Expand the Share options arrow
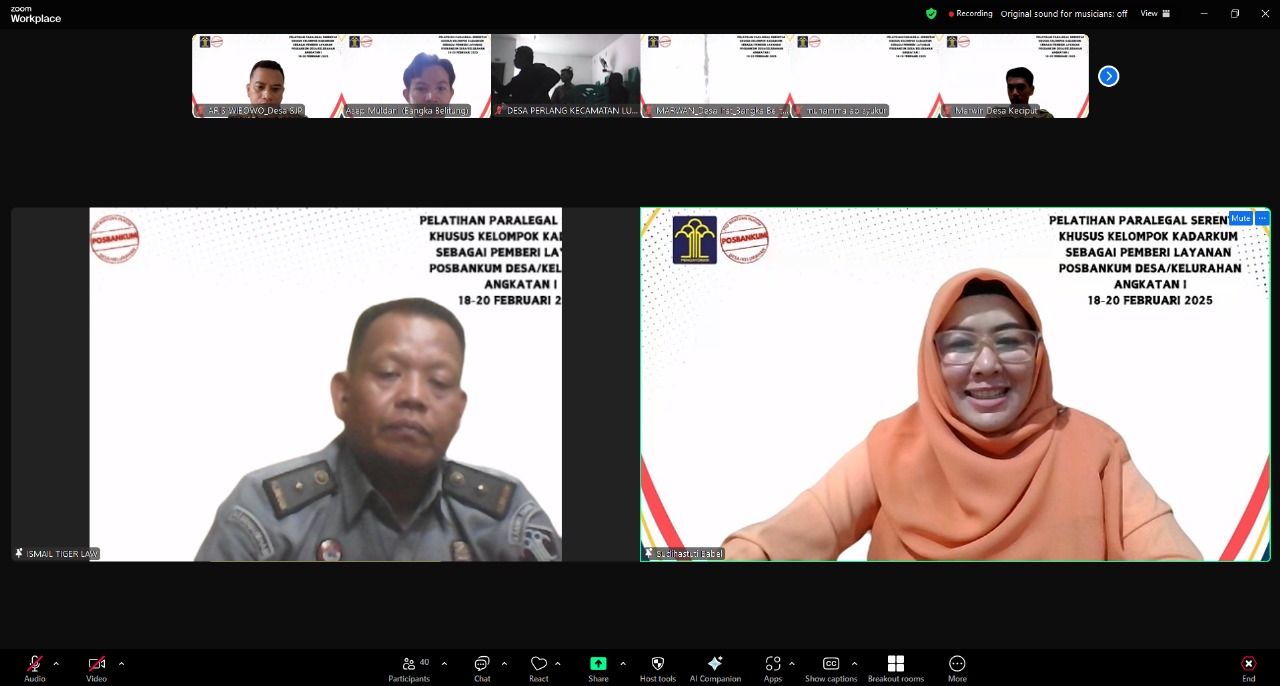This screenshot has height=686, width=1280. (x=623, y=663)
